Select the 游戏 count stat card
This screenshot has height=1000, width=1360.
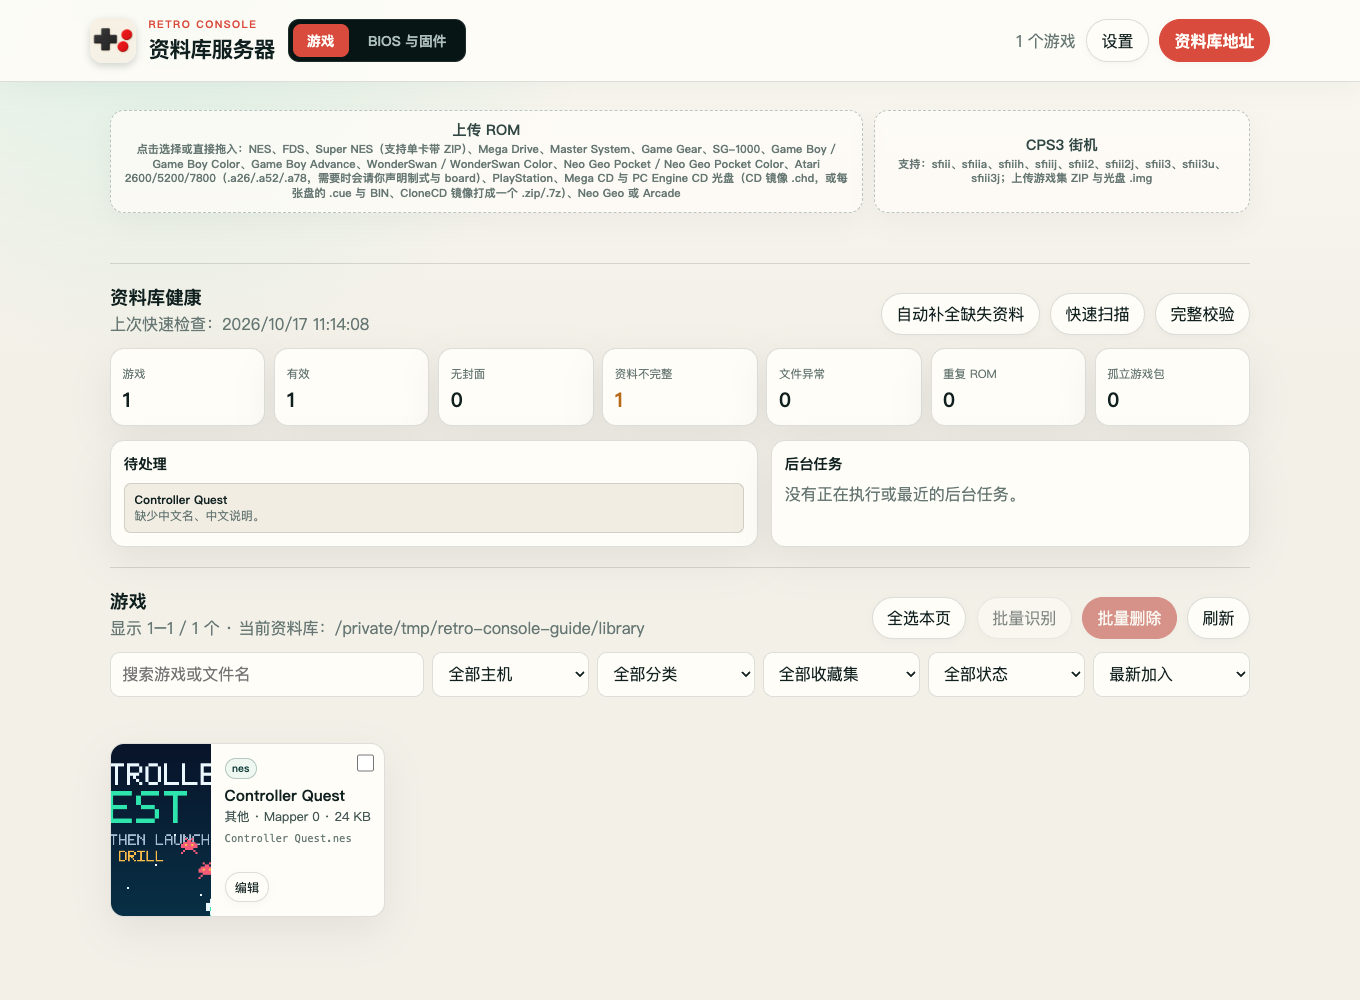187,387
